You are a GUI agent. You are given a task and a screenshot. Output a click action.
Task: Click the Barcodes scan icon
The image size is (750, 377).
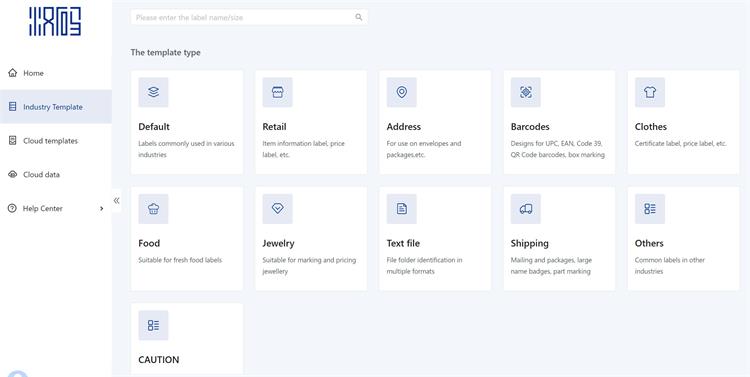pos(526,92)
